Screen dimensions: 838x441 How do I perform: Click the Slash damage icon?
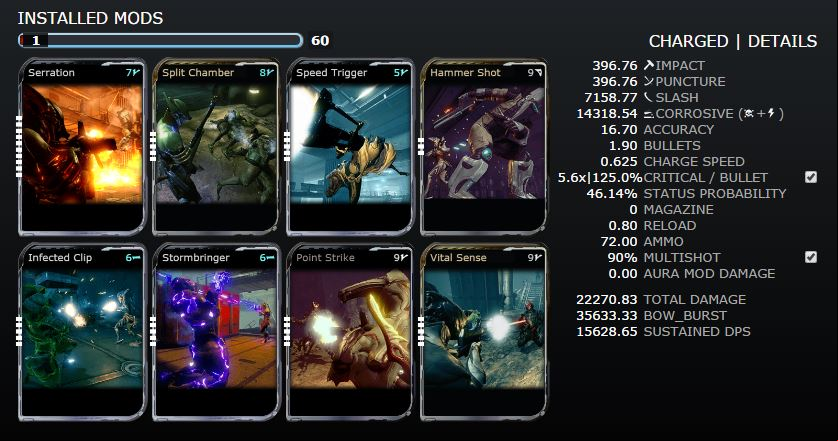[x=648, y=97]
